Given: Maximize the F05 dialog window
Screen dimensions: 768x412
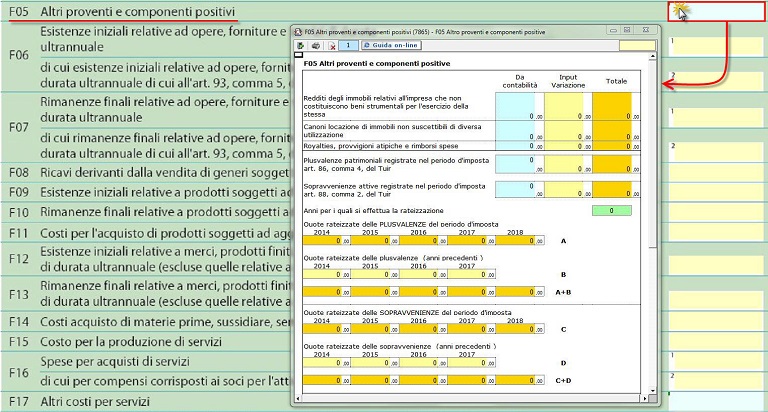Looking at the screenshot, I should click(x=626, y=30).
